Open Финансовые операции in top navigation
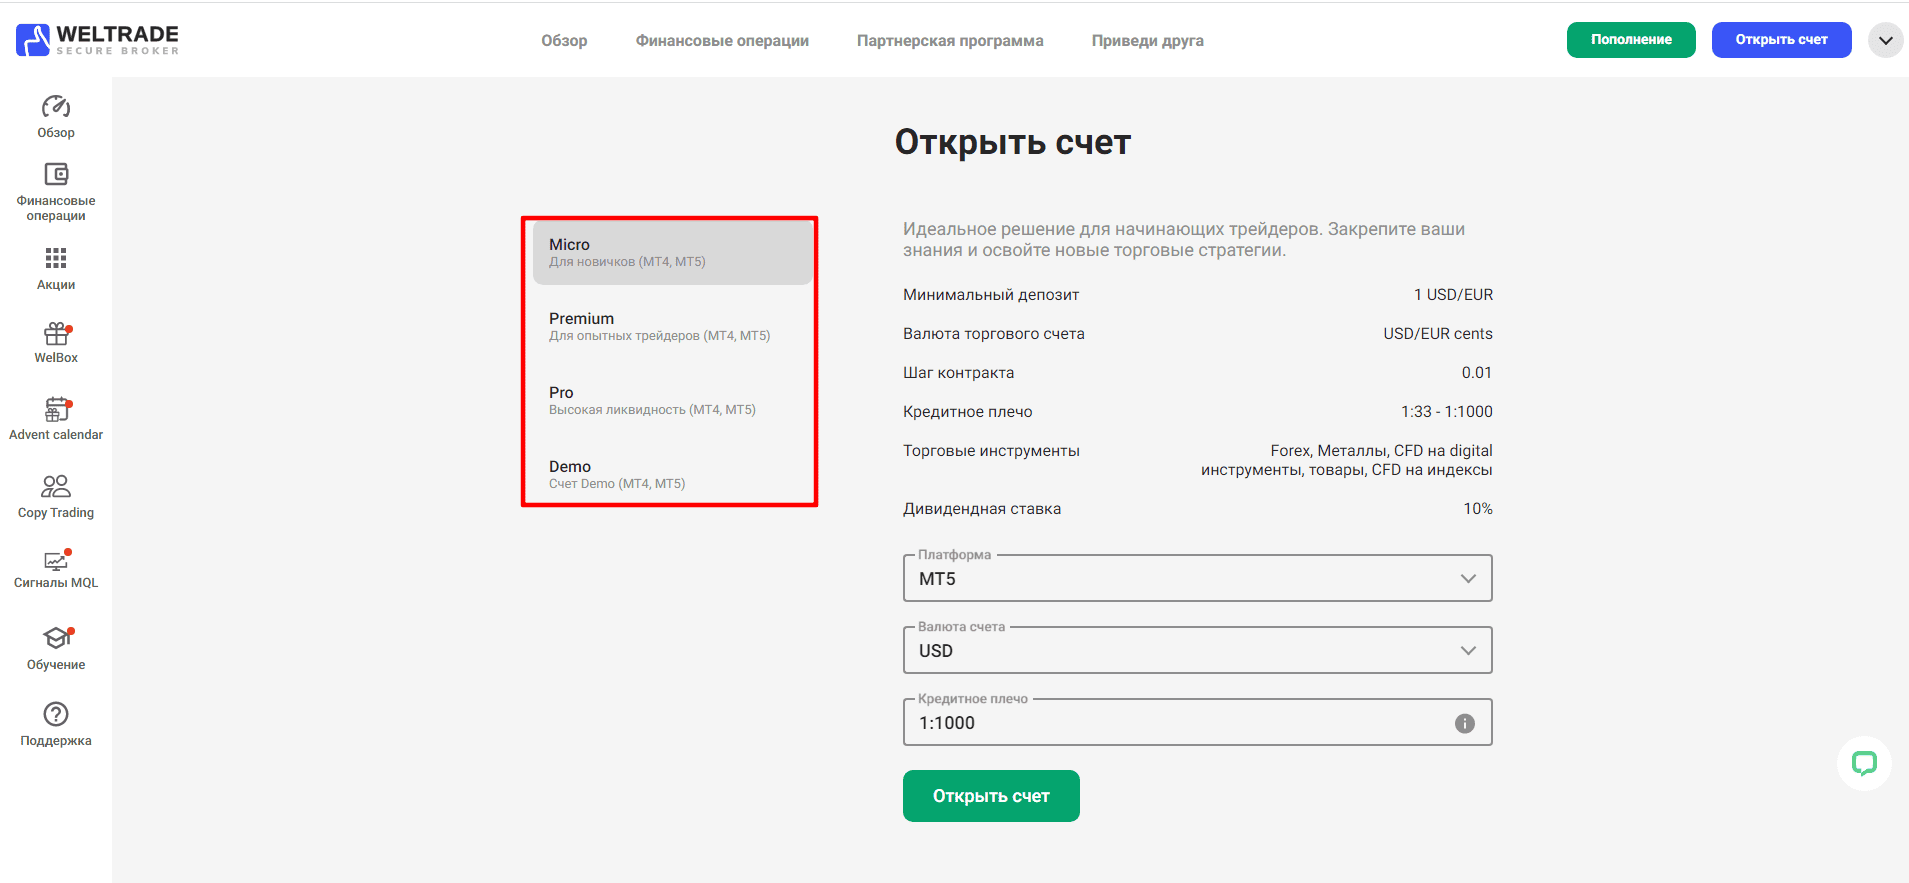Screen dimensions: 1909x883 click(722, 41)
